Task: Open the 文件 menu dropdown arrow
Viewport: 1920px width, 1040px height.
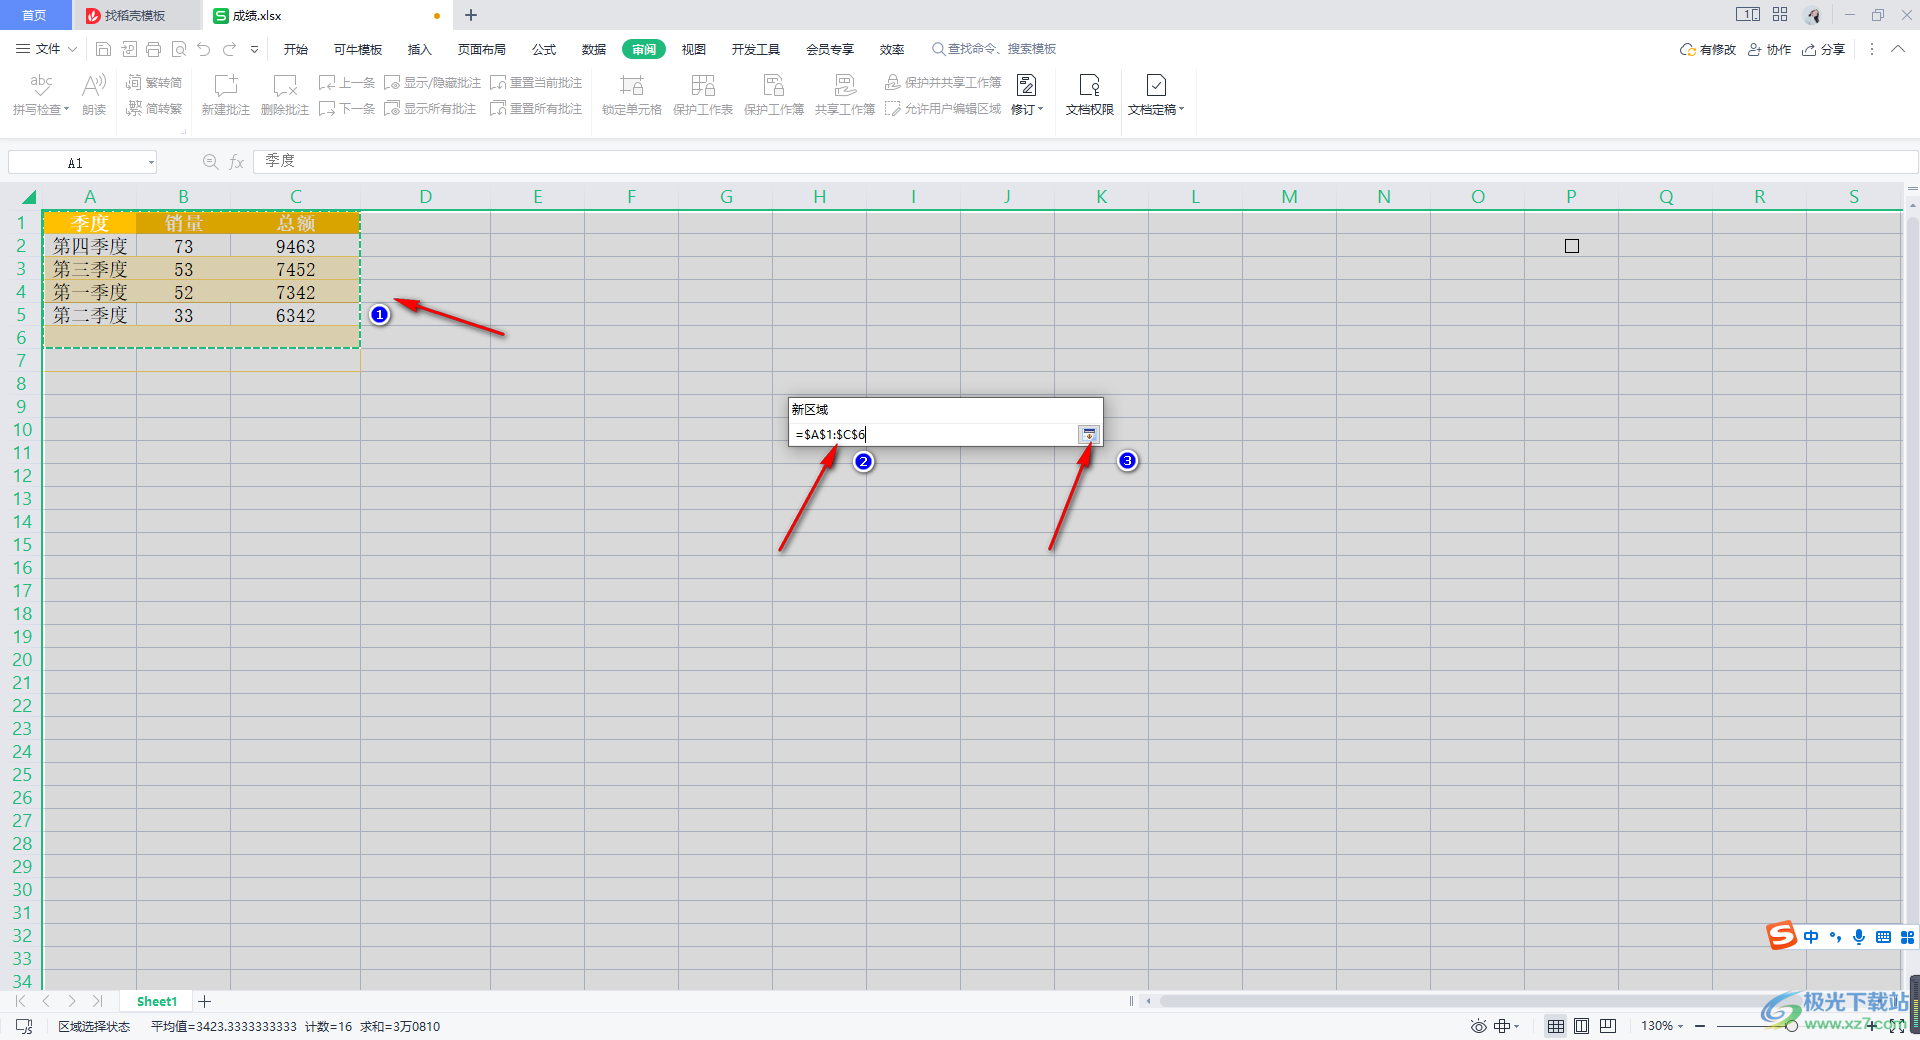Action: pos(72,49)
